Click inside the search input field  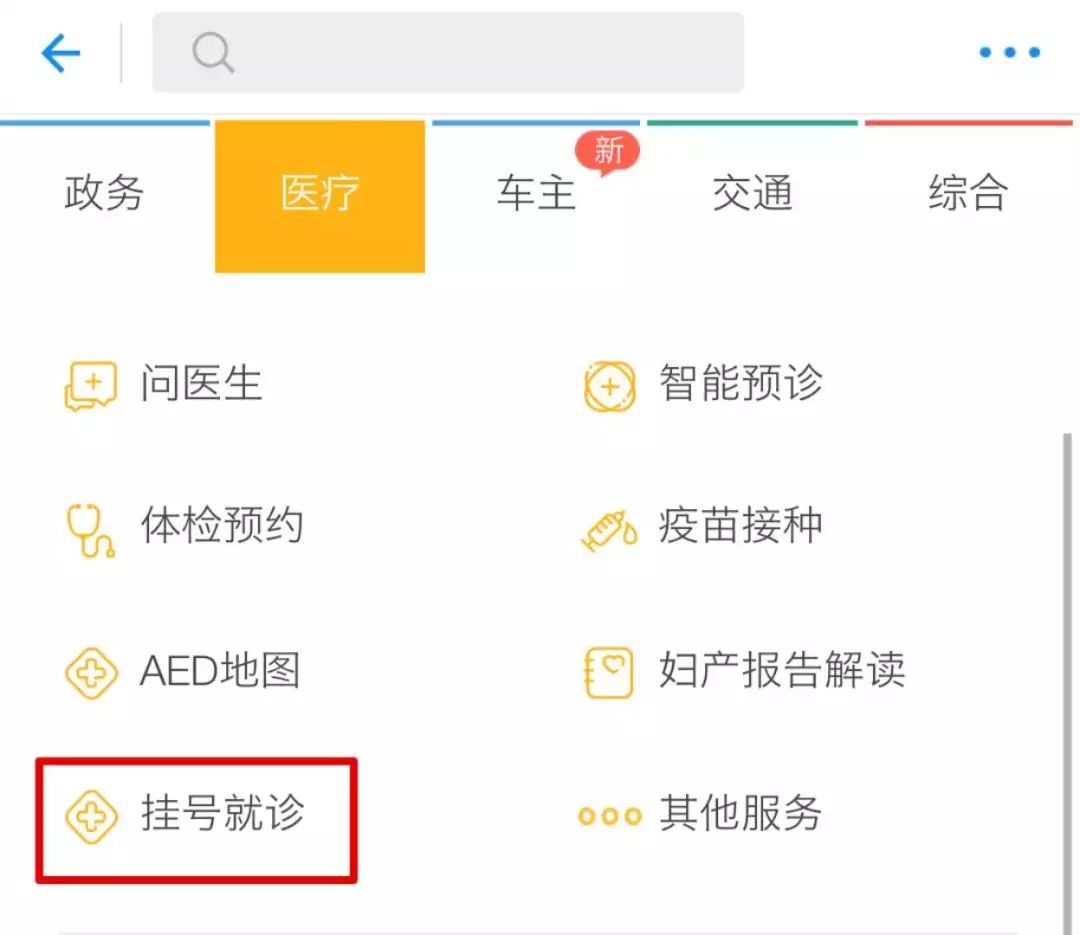click(x=450, y=52)
